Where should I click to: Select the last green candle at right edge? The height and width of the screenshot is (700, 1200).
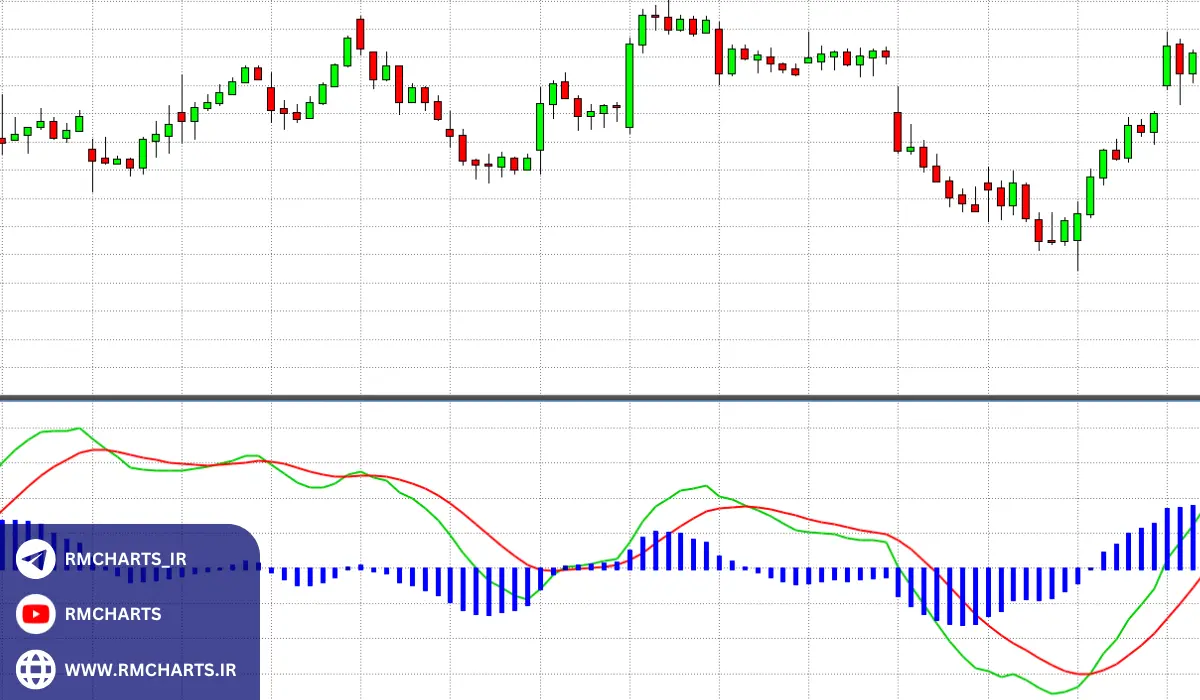pyautogui.click(x=1191, y=63)
